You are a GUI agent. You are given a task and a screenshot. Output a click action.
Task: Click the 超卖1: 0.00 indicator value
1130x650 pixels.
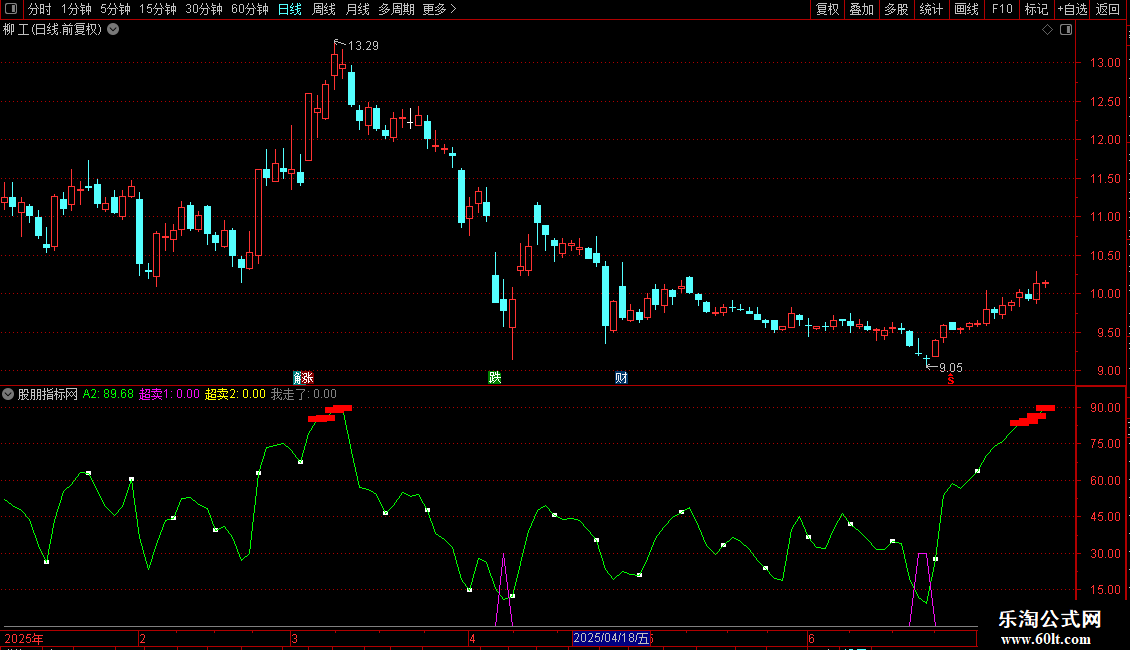(169, 394)
